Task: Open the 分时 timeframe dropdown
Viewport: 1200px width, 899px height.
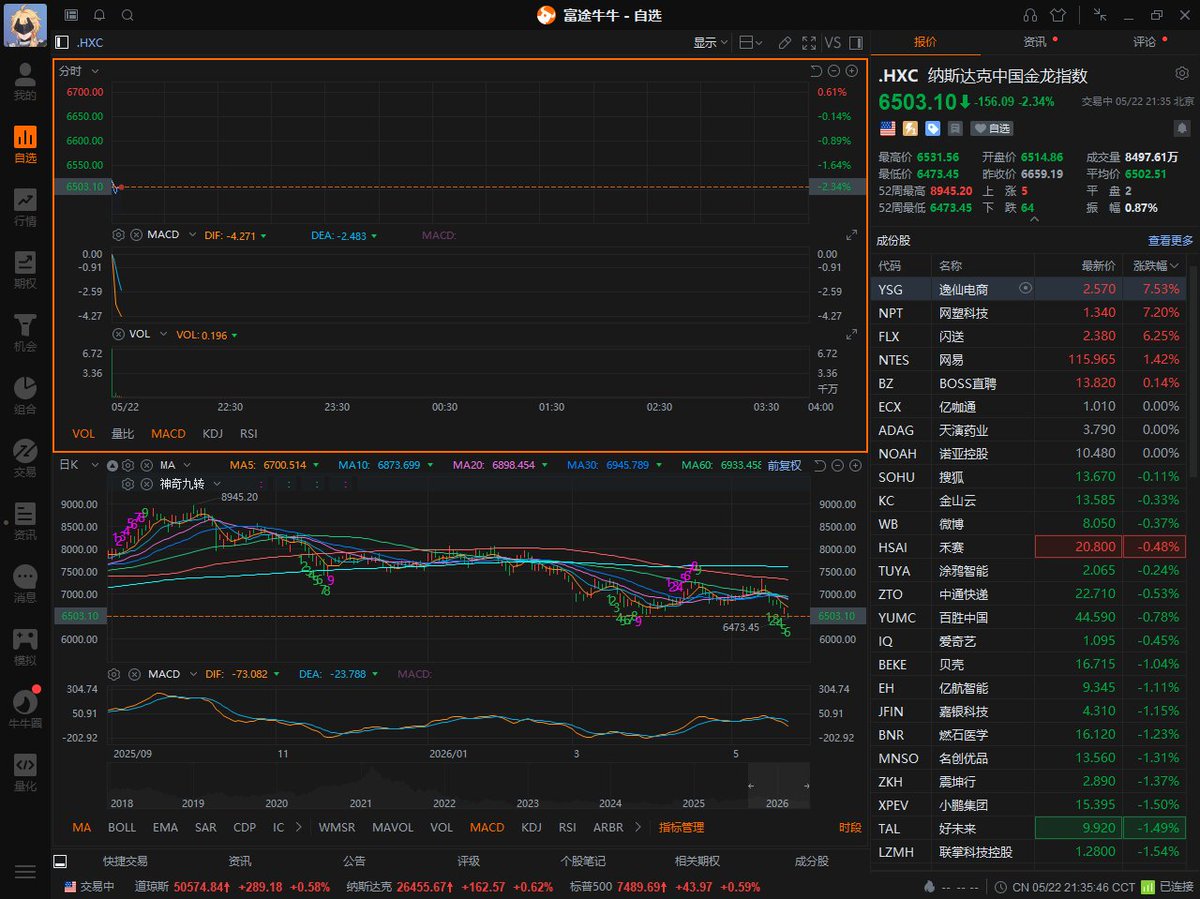Action: [78, 71]
